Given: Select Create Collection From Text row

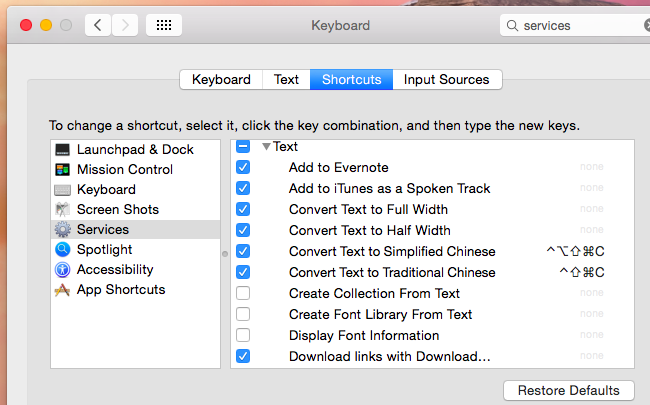Looking at the screenshot, I should click(432, 293).
